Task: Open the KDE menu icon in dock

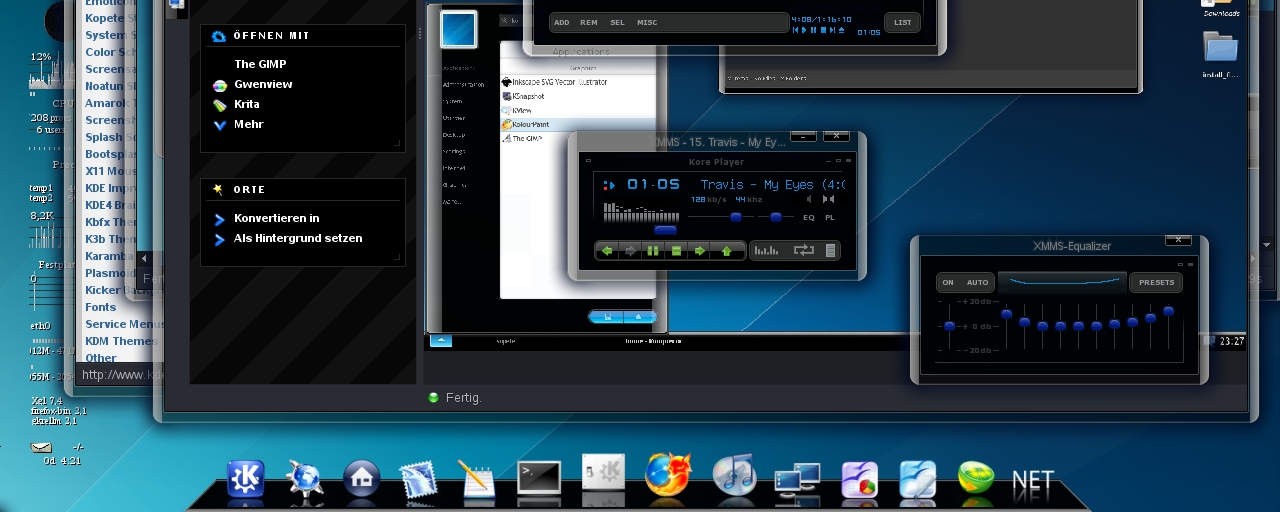Action: (245, 478)
